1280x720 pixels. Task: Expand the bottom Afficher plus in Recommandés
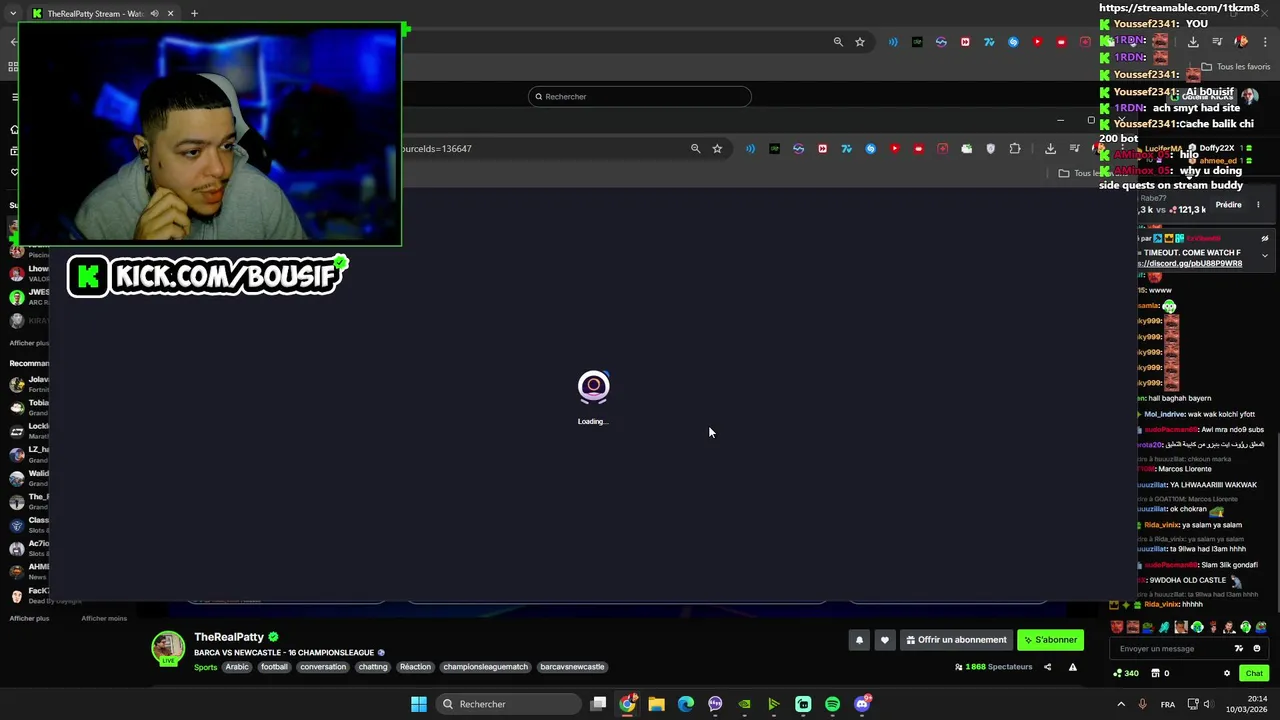(x=29, y=618)
